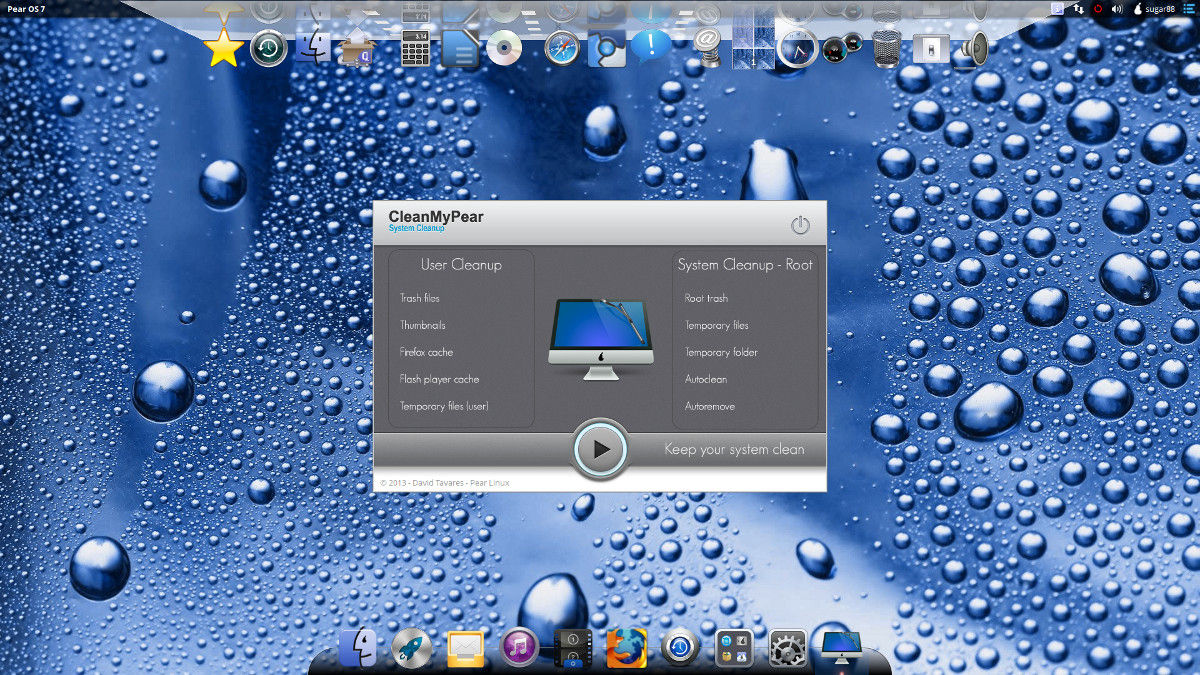
Task: Launch the Calculator from the top dock
Action: point(415,46)
